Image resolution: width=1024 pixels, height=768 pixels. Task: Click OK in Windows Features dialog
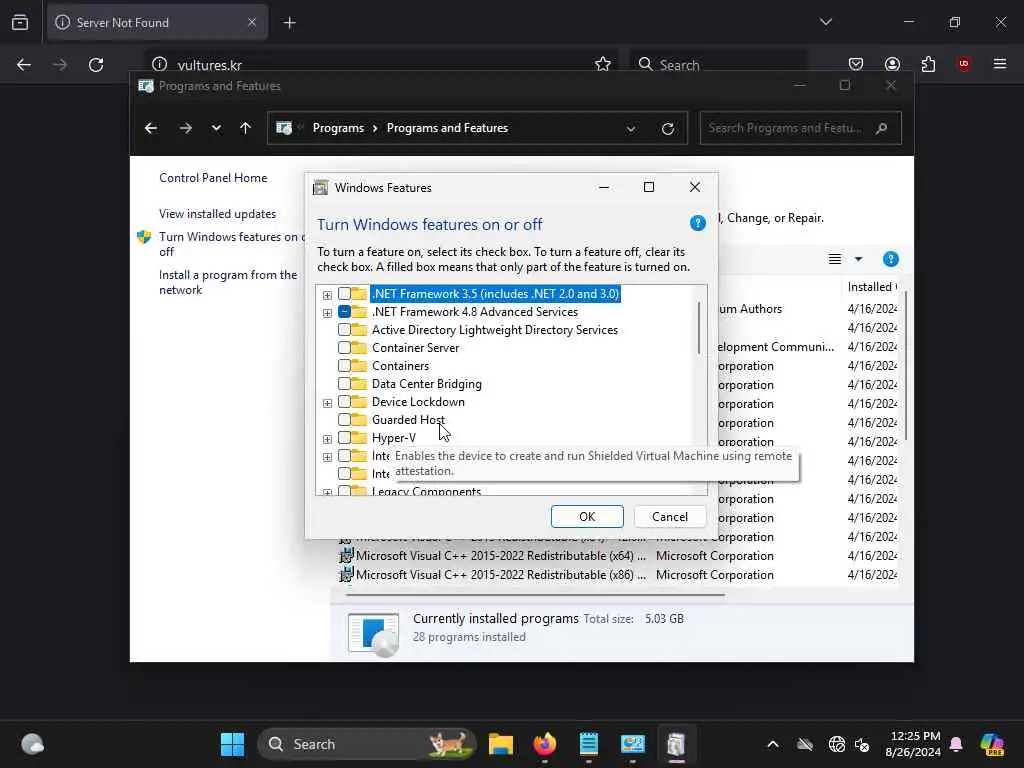coord(587,517)
